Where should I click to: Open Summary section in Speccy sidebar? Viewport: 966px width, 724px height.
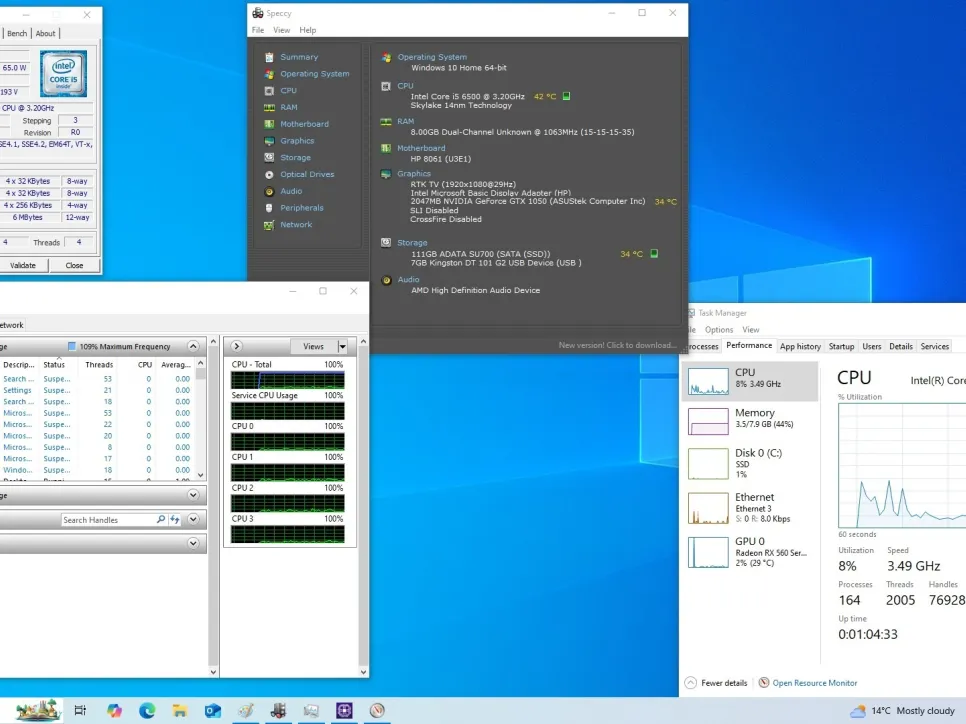pyautogui.click(x=299, y=57)
